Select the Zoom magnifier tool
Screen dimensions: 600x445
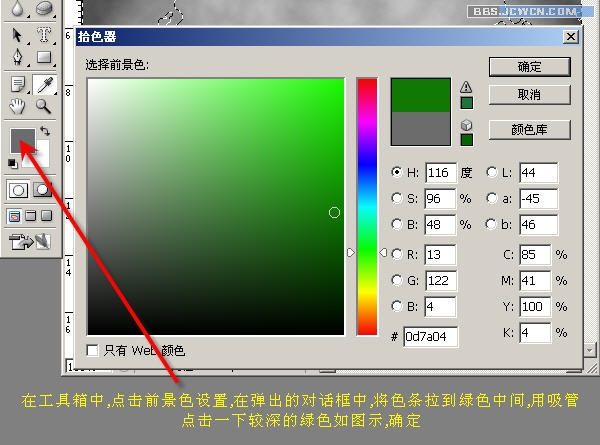44,106
